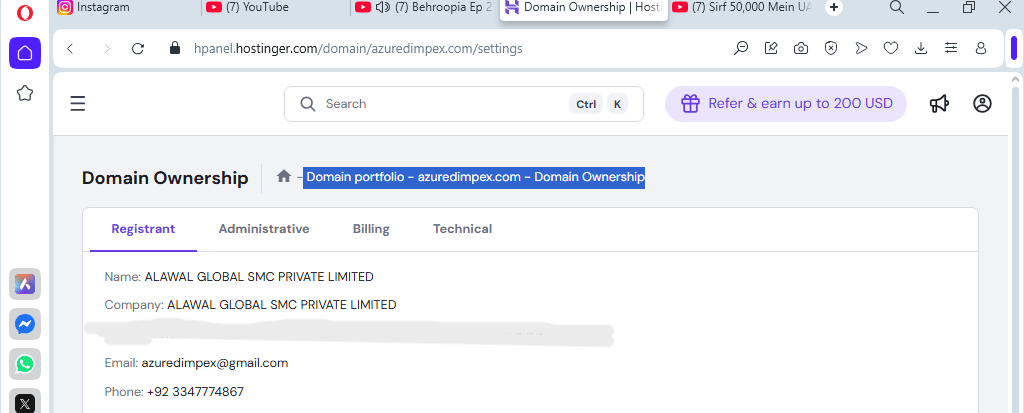Switch to the (7) YouTube tab

pyautogui.click(x=276, y=8)
